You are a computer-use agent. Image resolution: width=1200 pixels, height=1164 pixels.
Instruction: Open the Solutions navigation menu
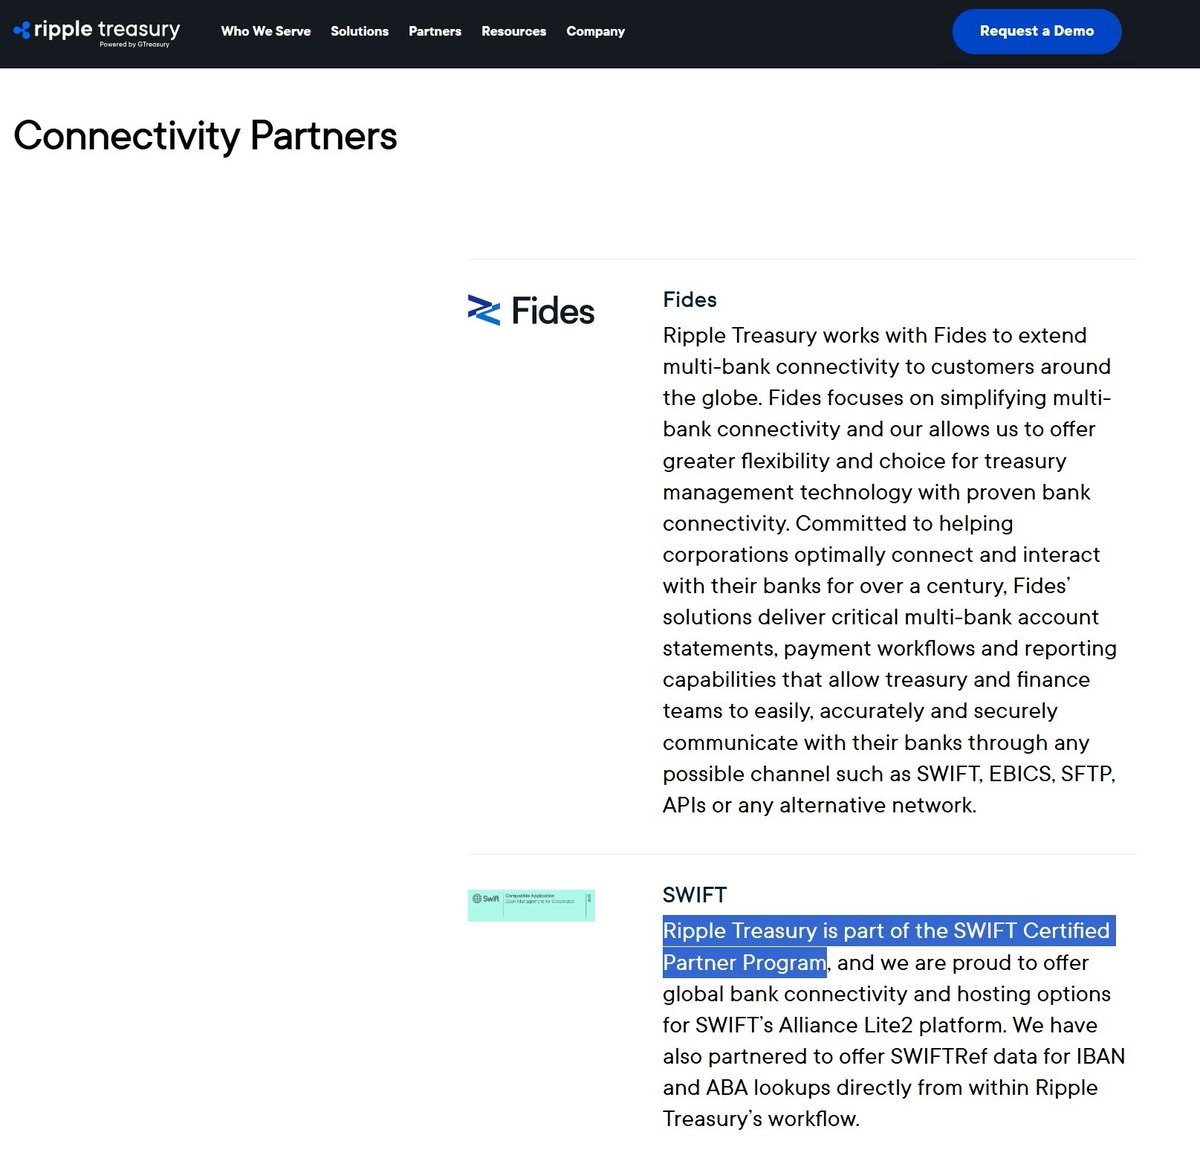coord(359,31)
